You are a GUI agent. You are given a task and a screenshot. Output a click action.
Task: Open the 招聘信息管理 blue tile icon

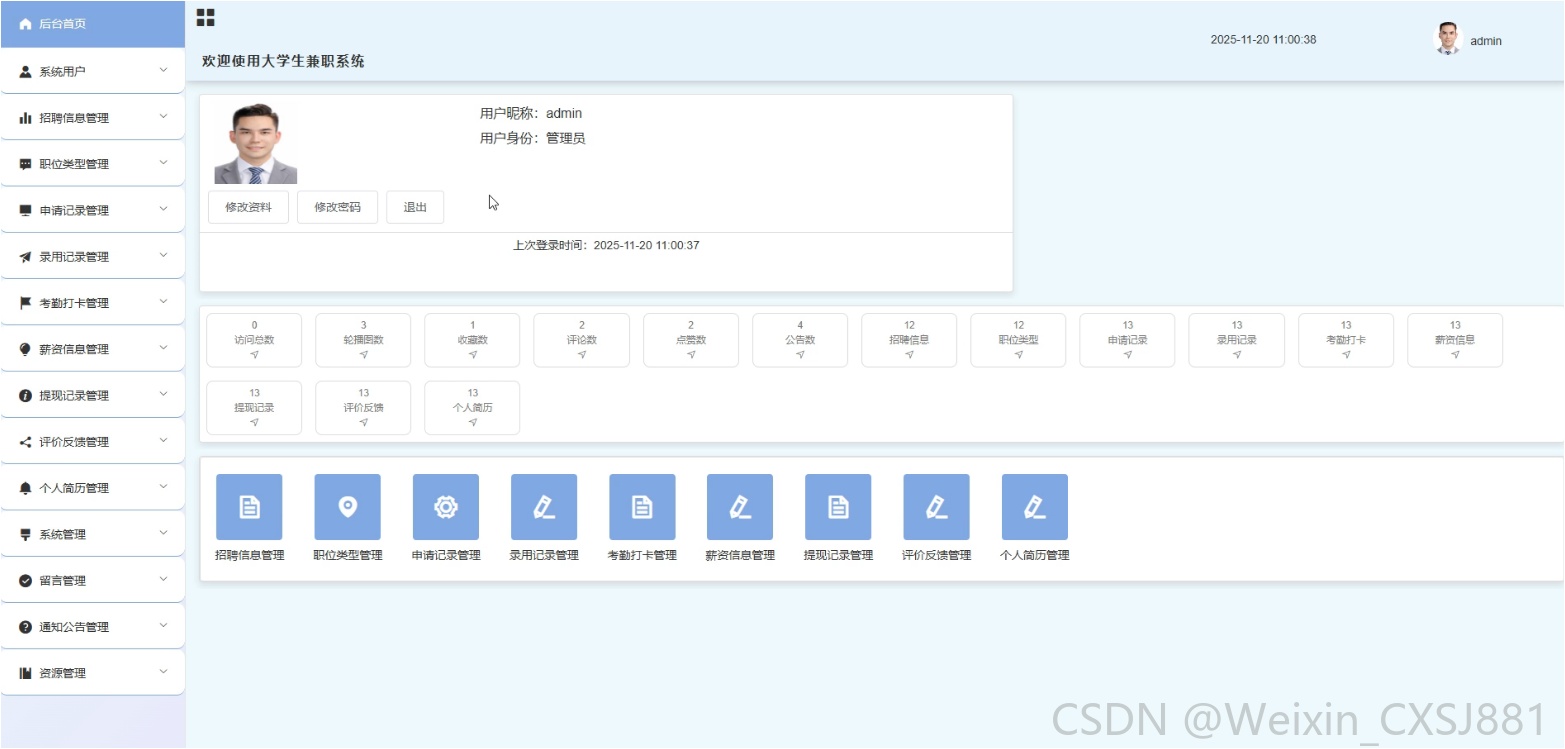249,507
